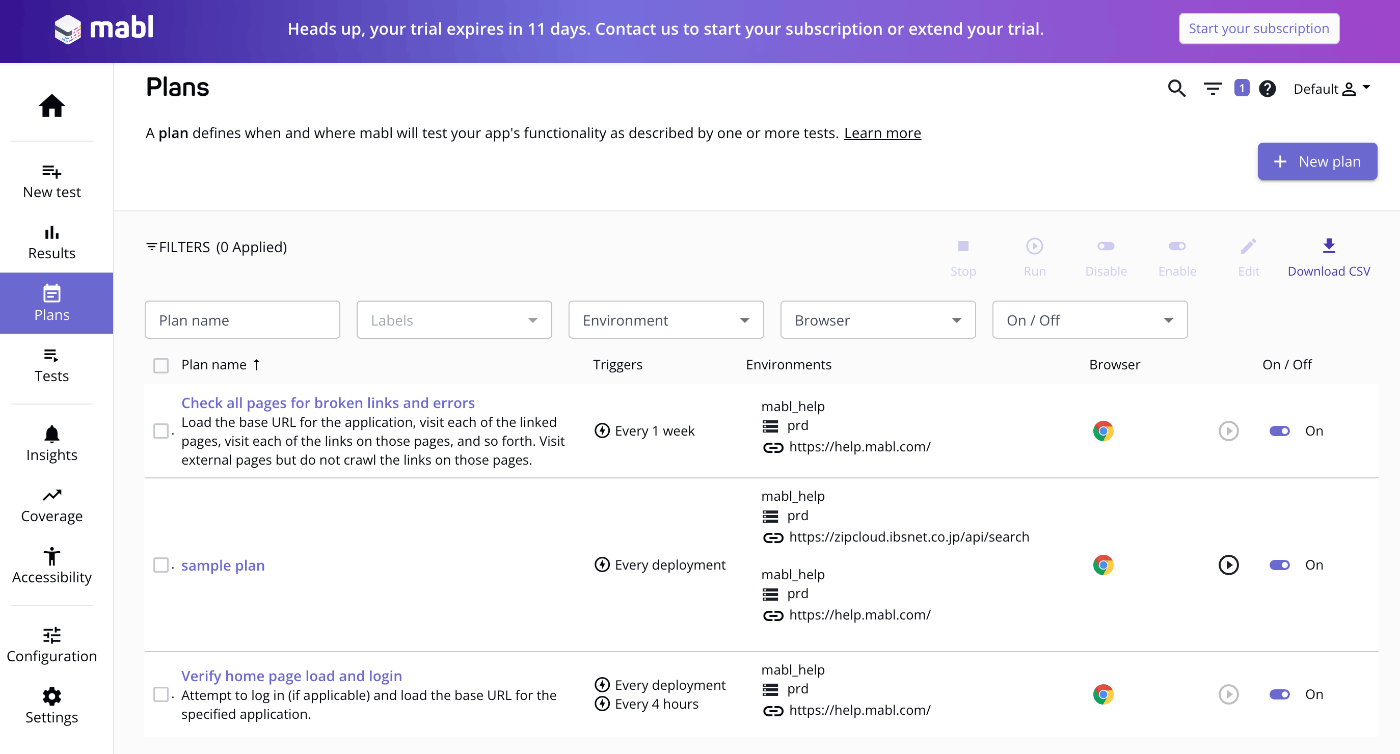Run the Check all pages plan
The height and width of the screenshot is (754, 1400).
click(x=1229, y=431)
